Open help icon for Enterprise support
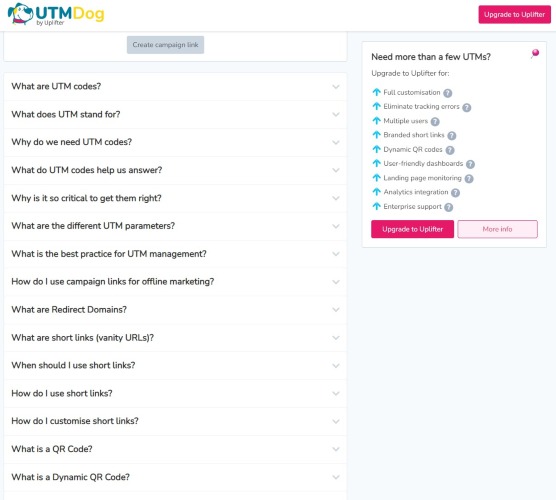 click(x=449, y=207)
